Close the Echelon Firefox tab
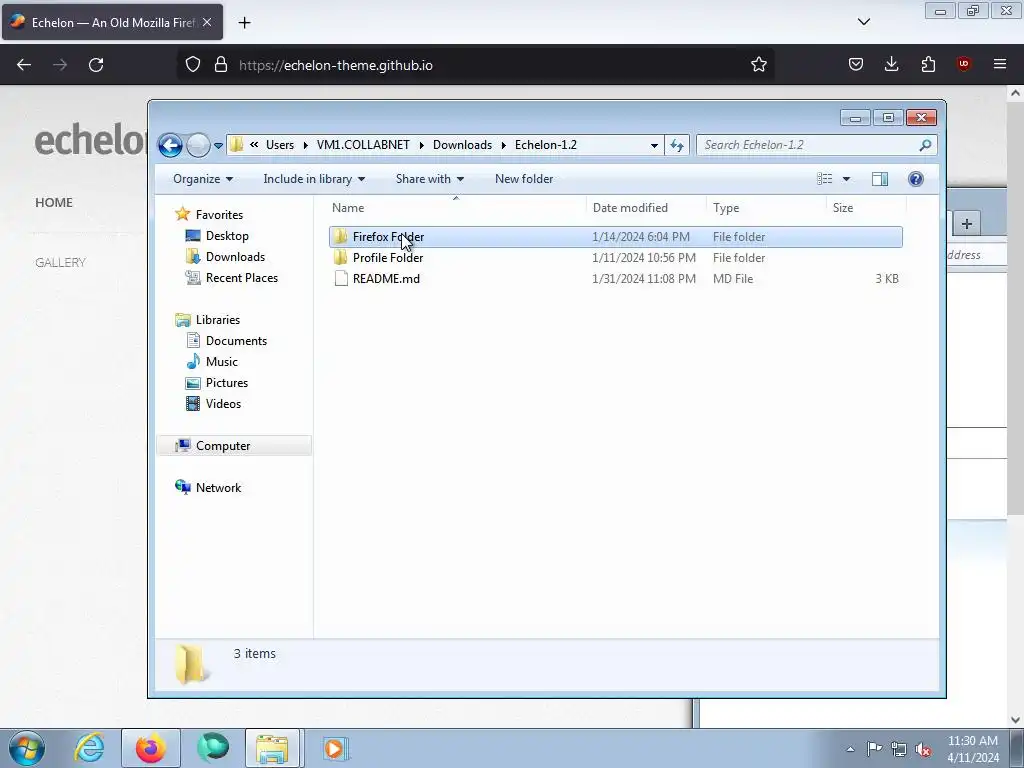1024x768 pixels. pos(207,22)
